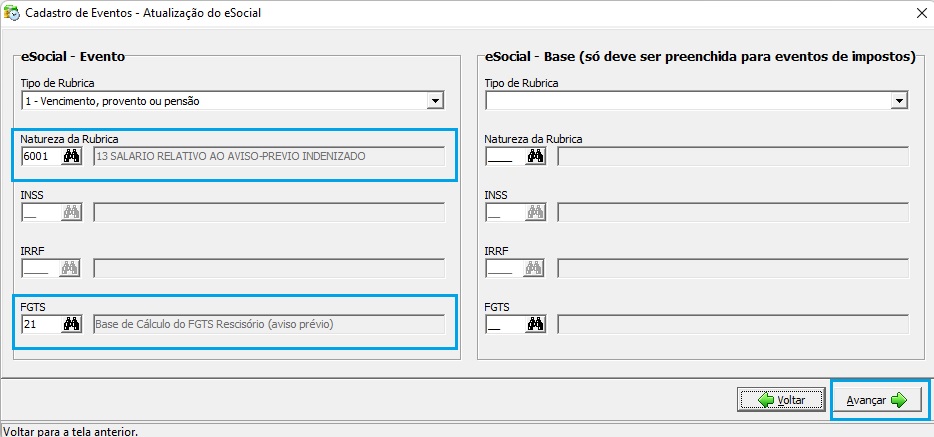Click the 'eSocial - Evento' group title

click(73, 57)
